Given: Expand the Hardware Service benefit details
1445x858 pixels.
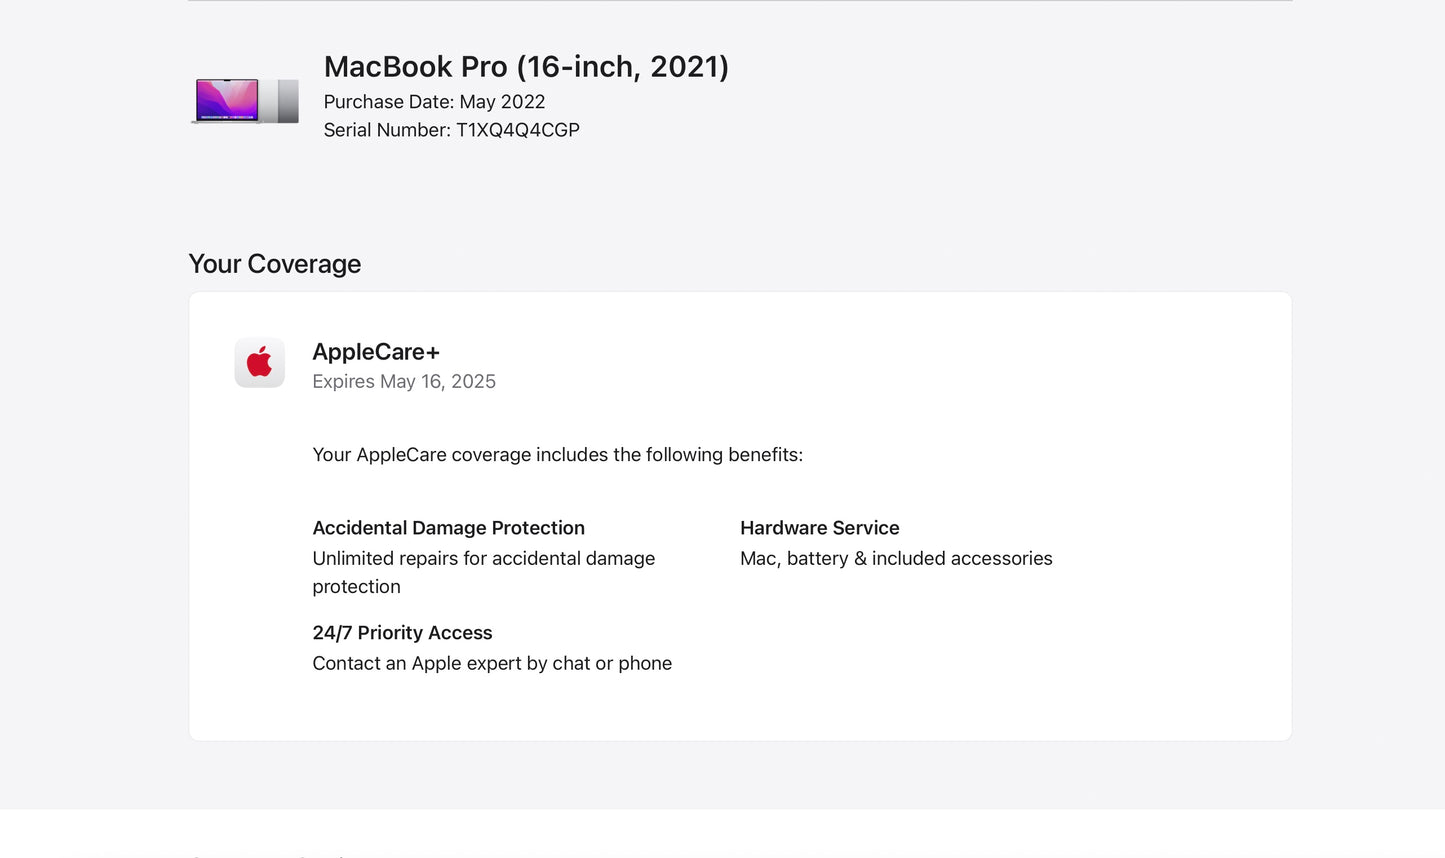Looking at the screenshot, I should (819, 528).
